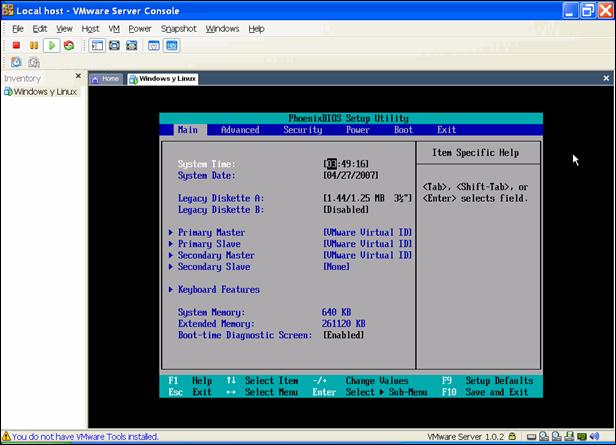Click the take snapshot icon
Screen dimensions: 616x445
pos(16,62)
